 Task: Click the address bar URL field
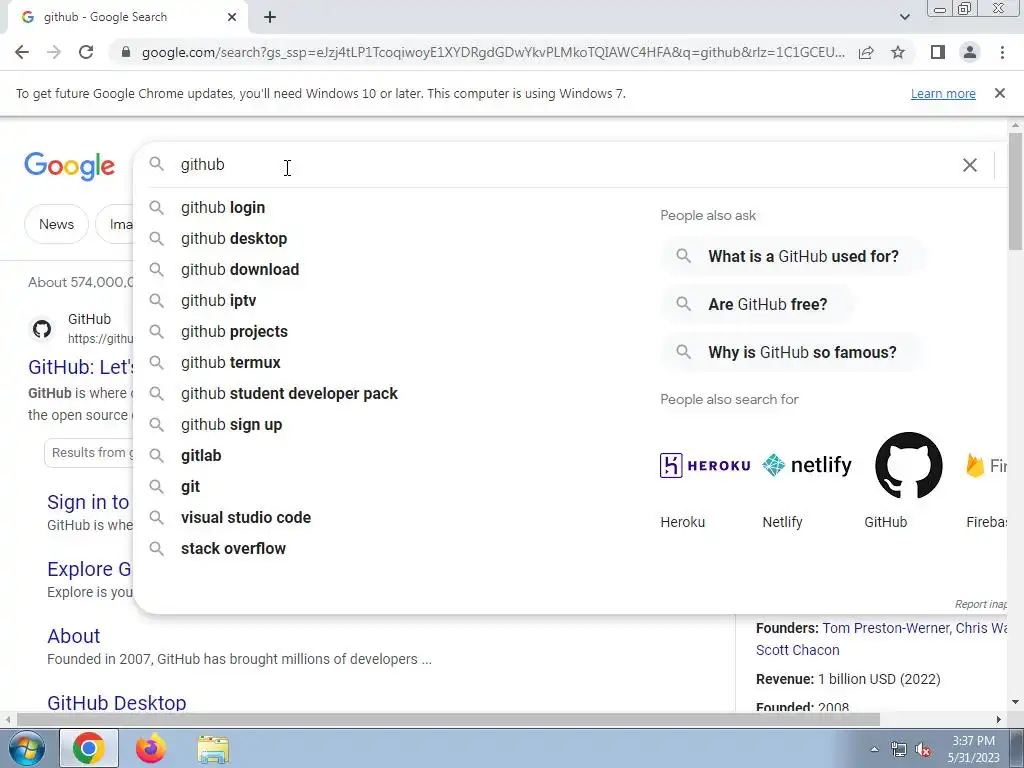(492, 52)
